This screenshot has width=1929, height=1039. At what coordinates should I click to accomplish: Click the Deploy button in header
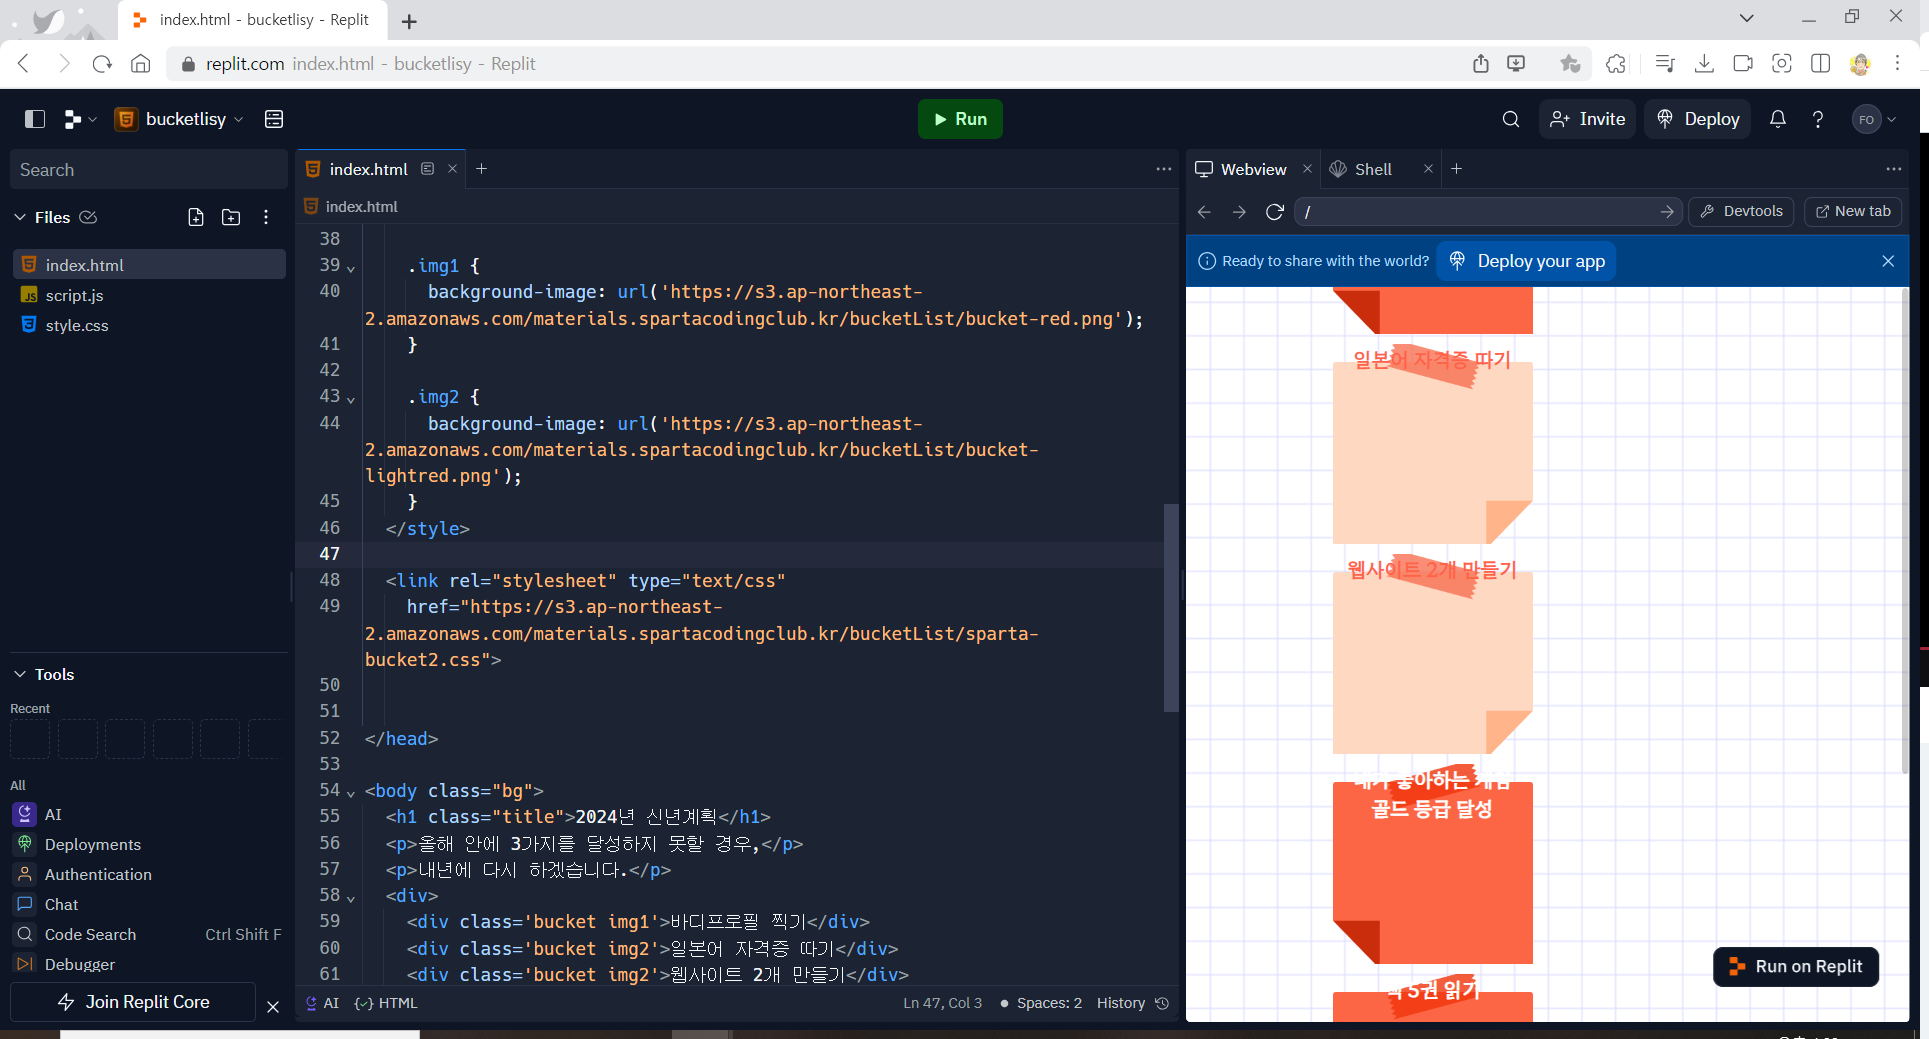click(x=1698, y=119)
